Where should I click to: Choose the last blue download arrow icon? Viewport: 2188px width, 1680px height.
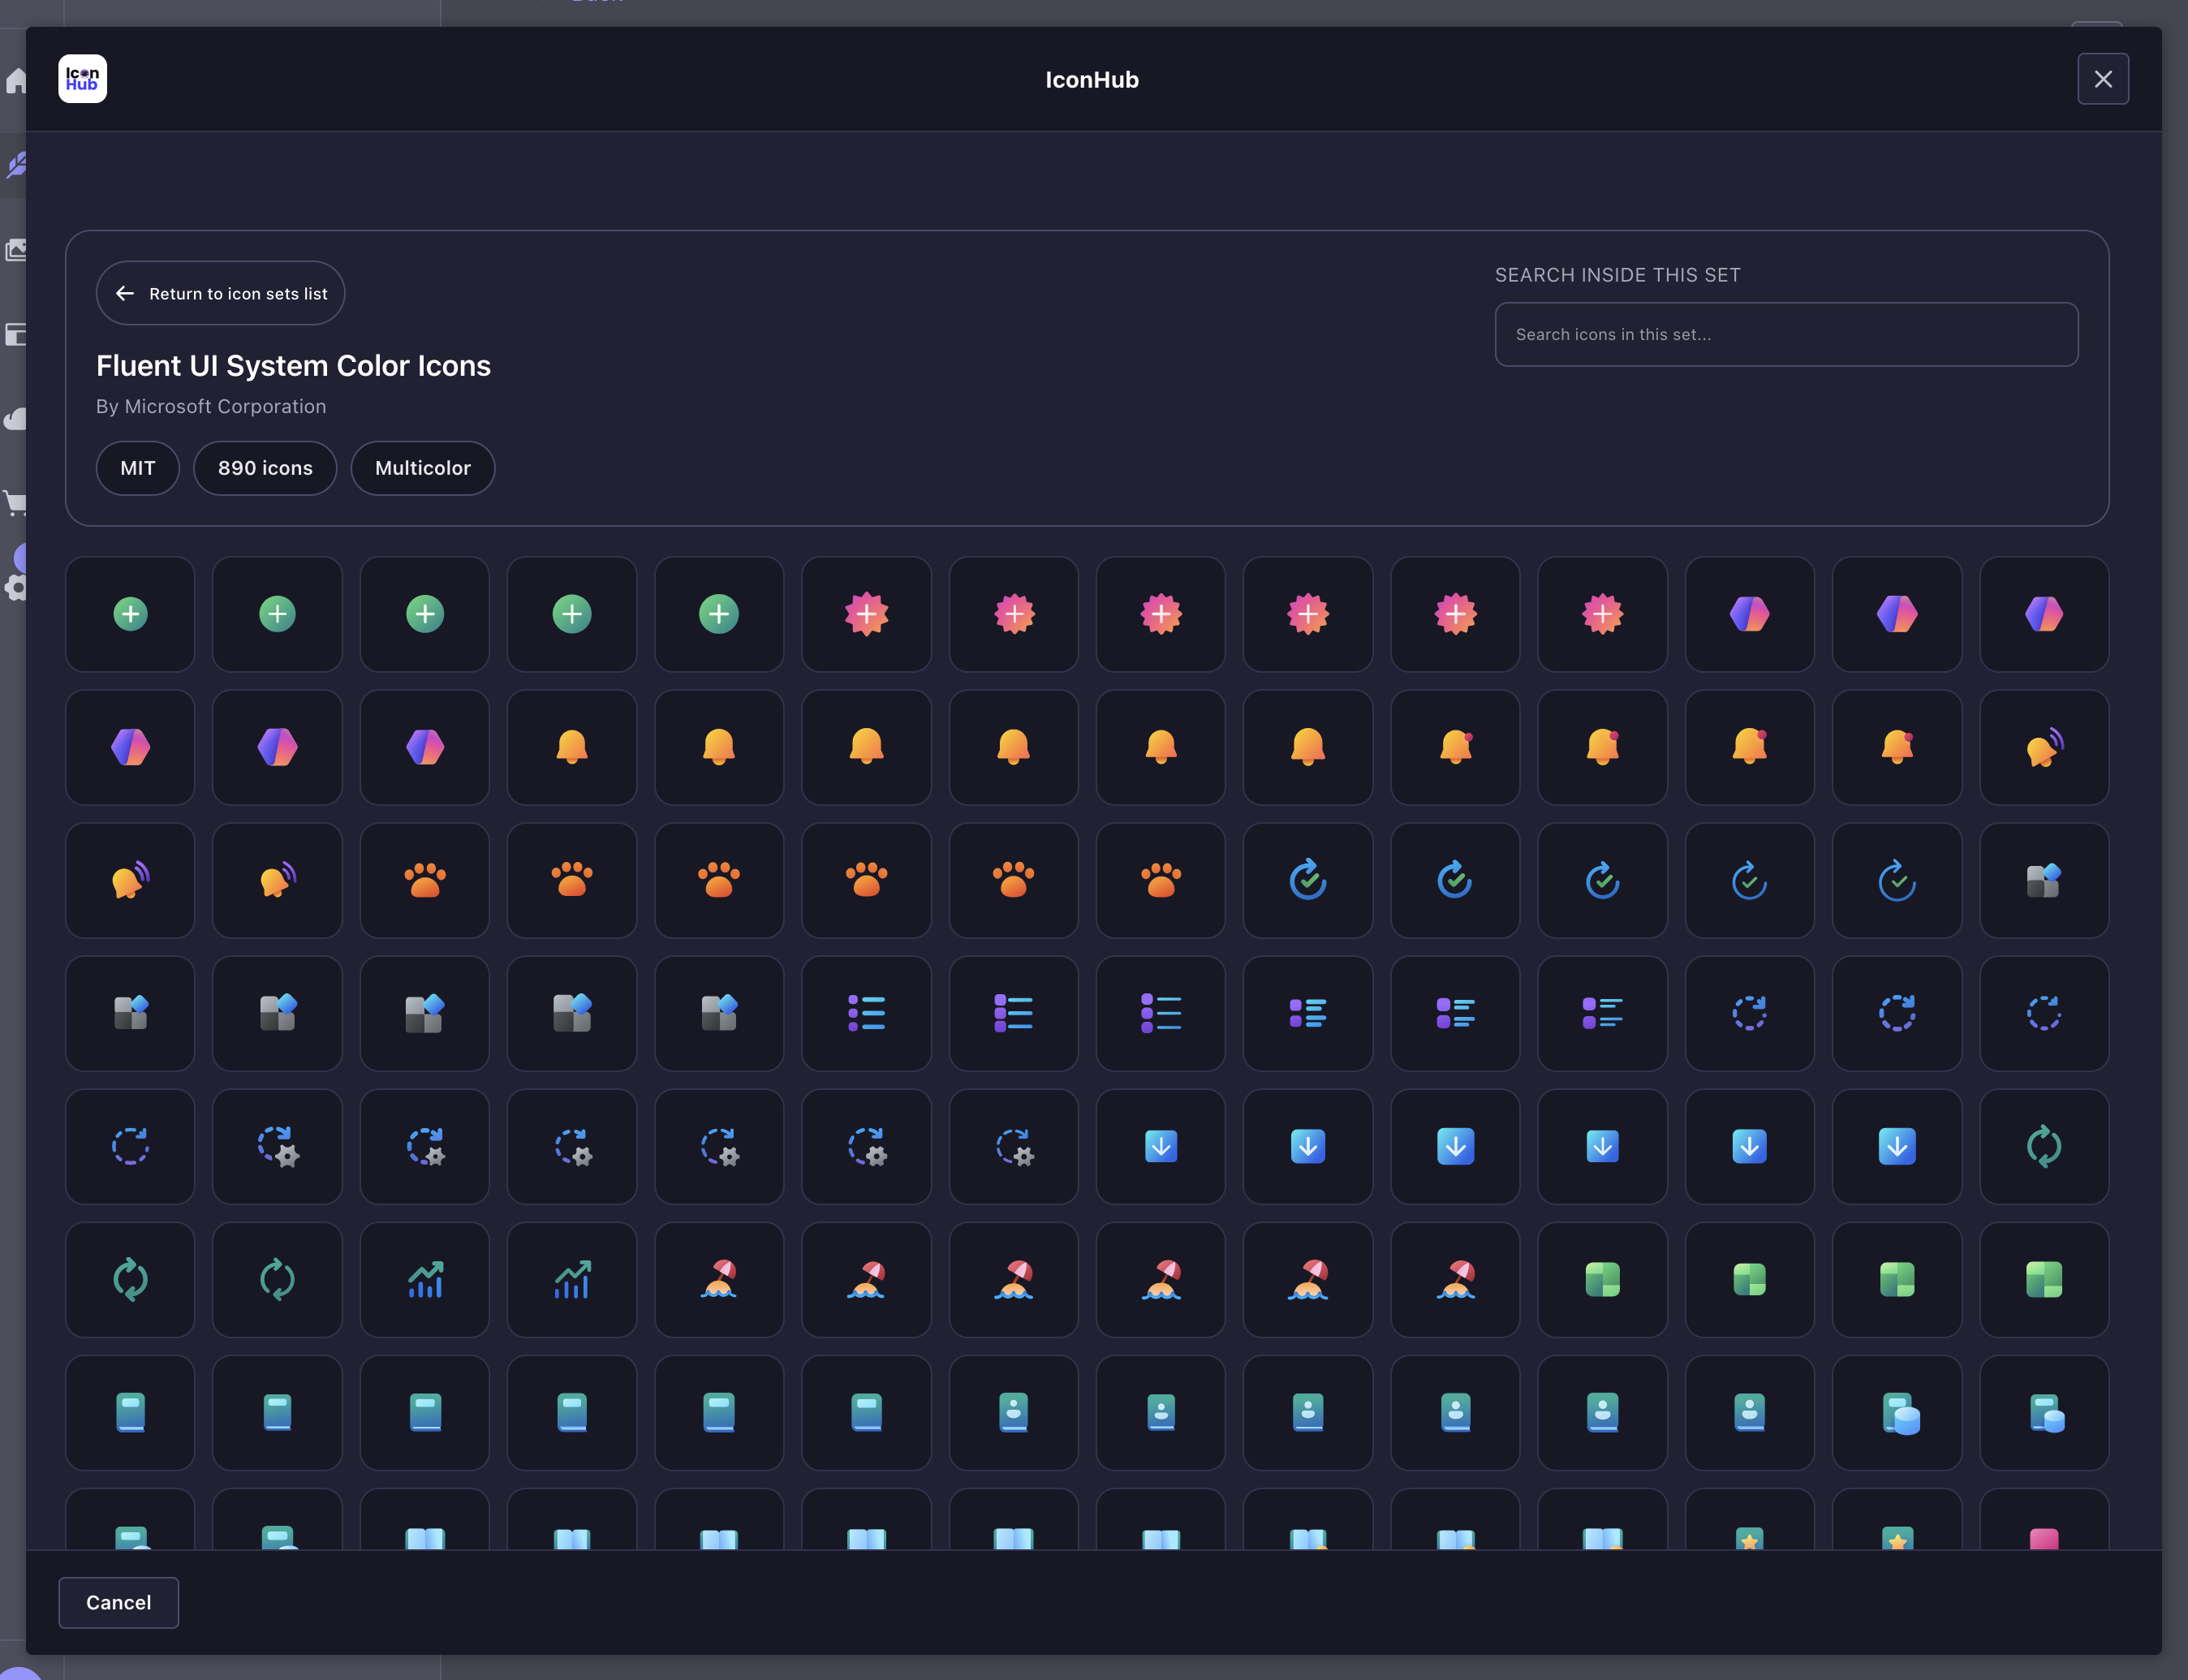coord(1897,1146)
